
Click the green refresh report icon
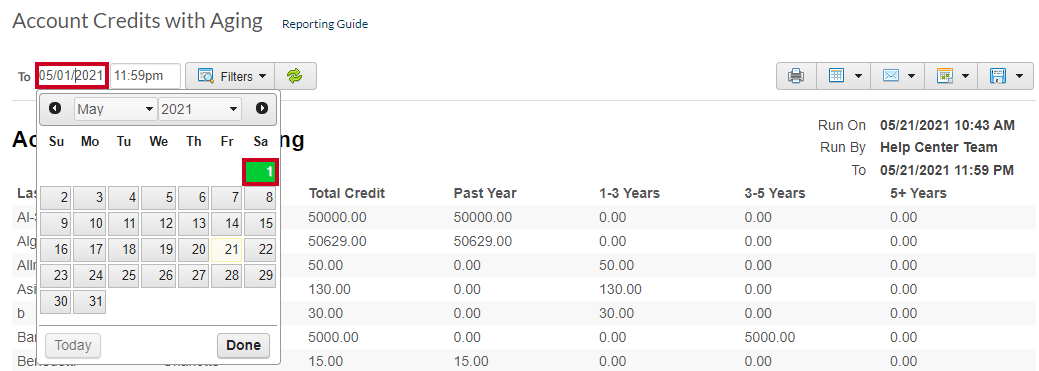click(x=295, y=76)
